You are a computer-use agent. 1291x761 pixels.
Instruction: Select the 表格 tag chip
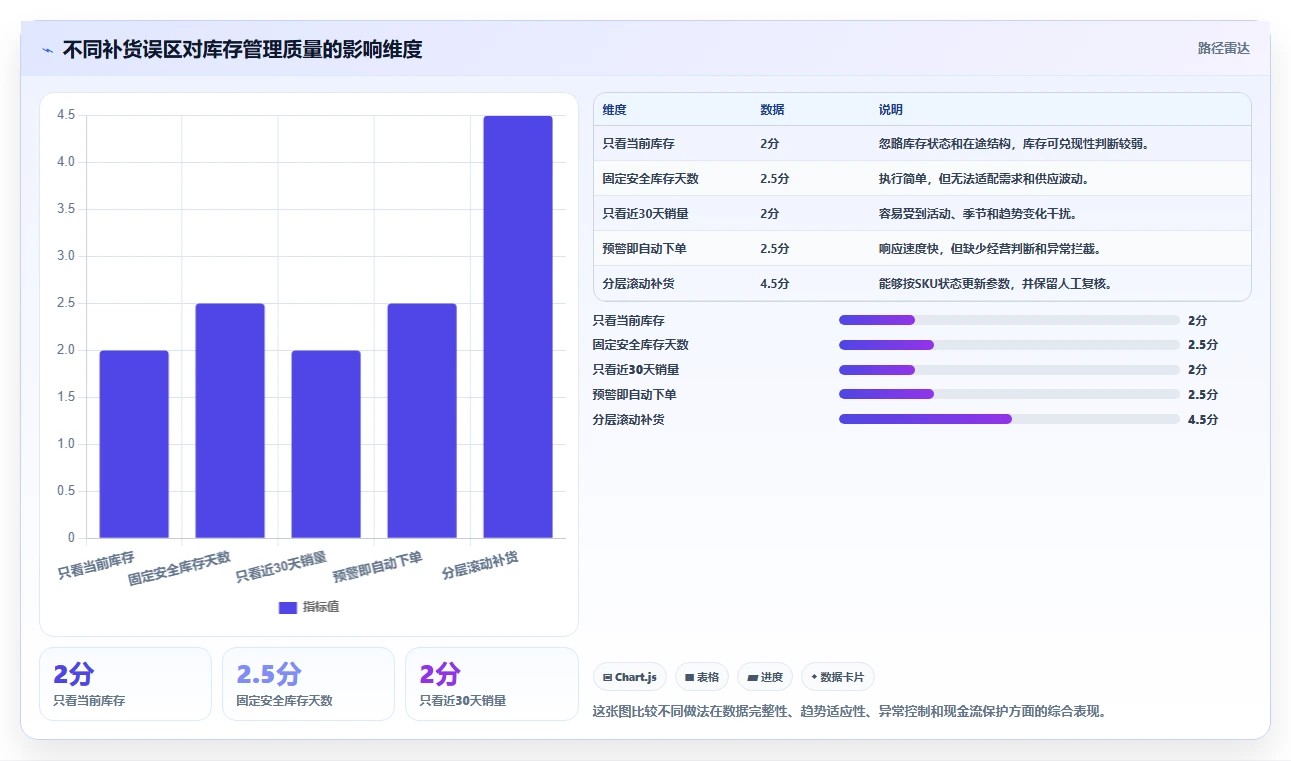click(x=701, y=677)
